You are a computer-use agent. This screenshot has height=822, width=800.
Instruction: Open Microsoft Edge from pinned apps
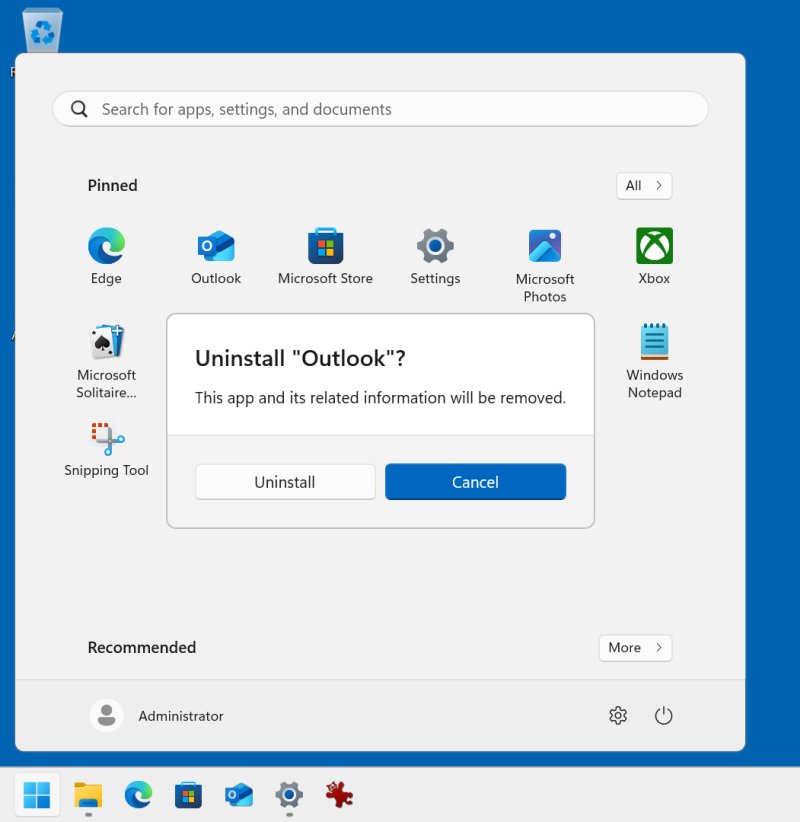(x=106, y=246)
